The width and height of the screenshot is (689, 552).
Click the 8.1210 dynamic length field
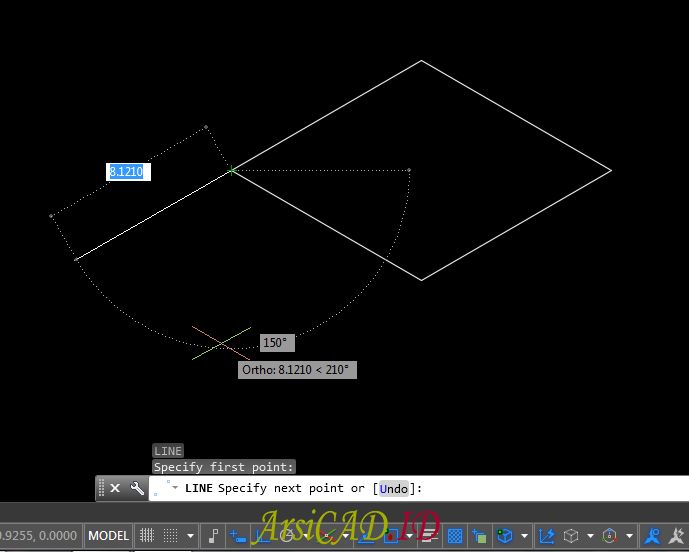pyautogui.click(x=128, y=171)
